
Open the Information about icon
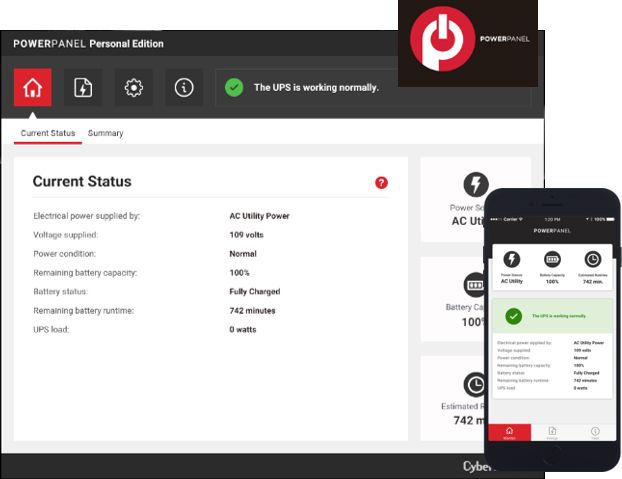184,88
